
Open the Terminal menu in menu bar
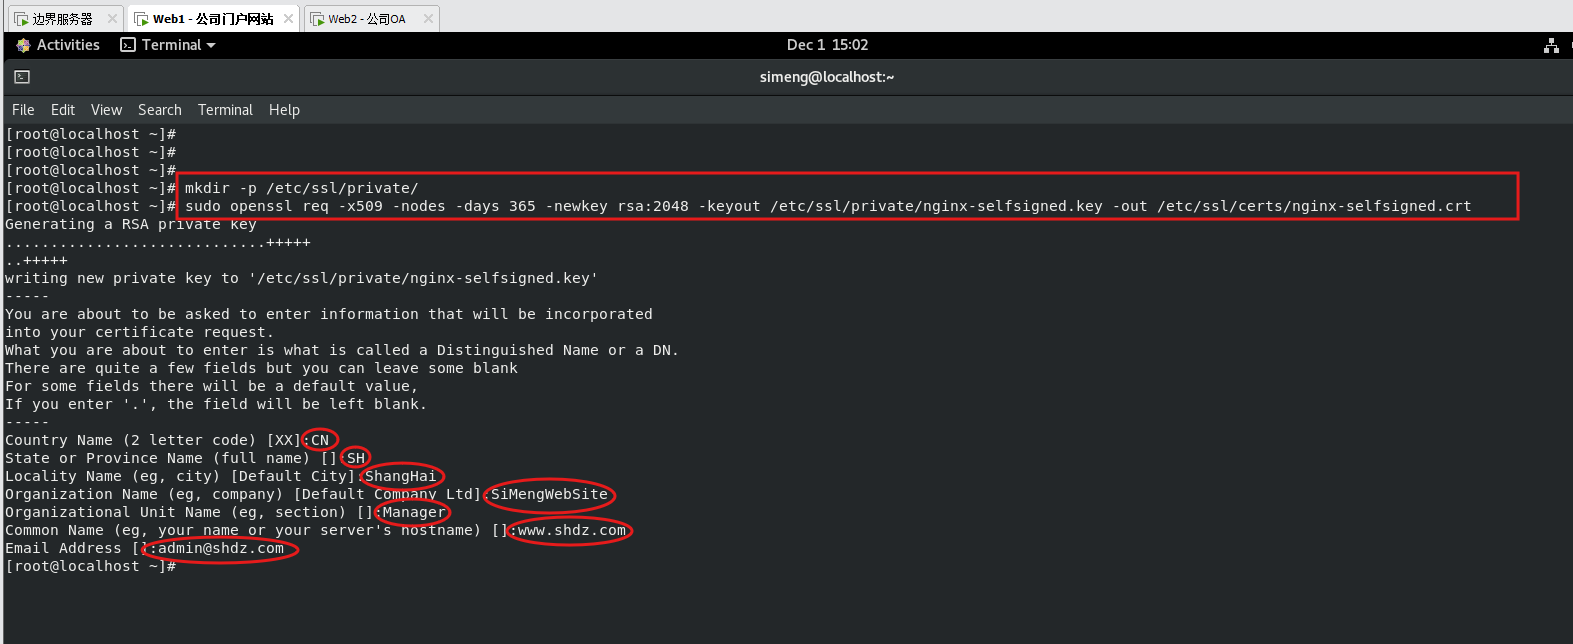[225, 110]
